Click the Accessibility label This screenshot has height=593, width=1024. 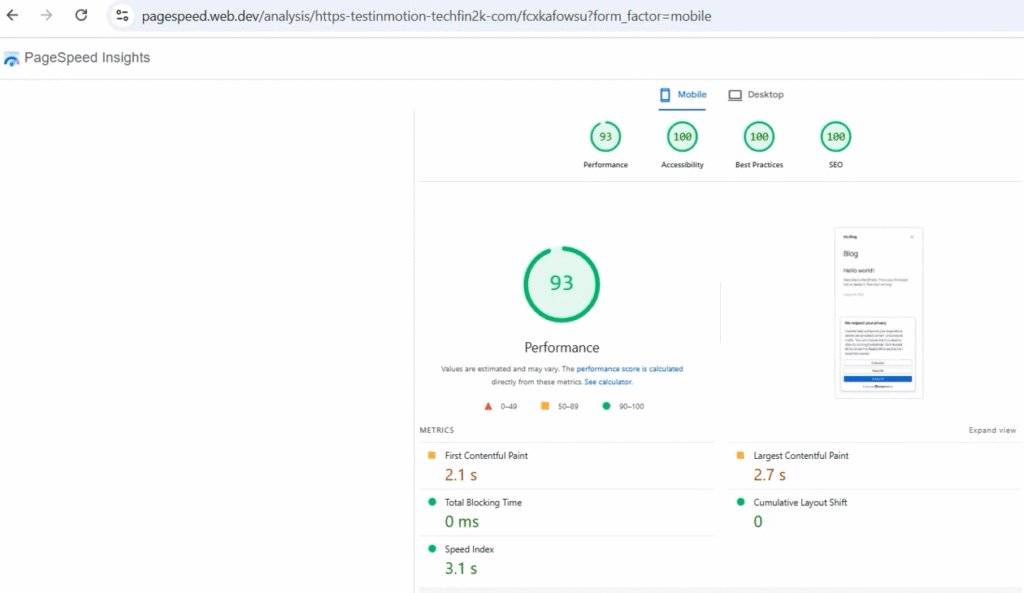(x=682, y=165)
